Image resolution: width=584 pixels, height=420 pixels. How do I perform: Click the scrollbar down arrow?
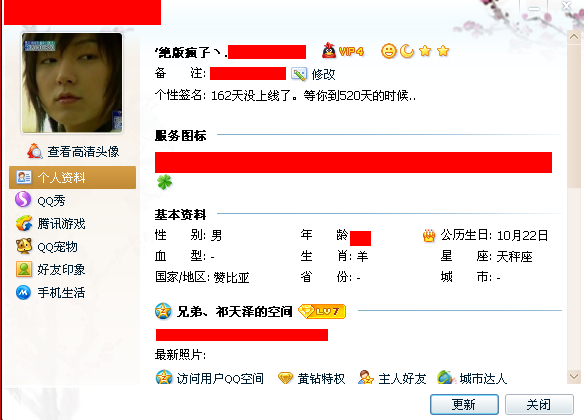pos(574,376)
